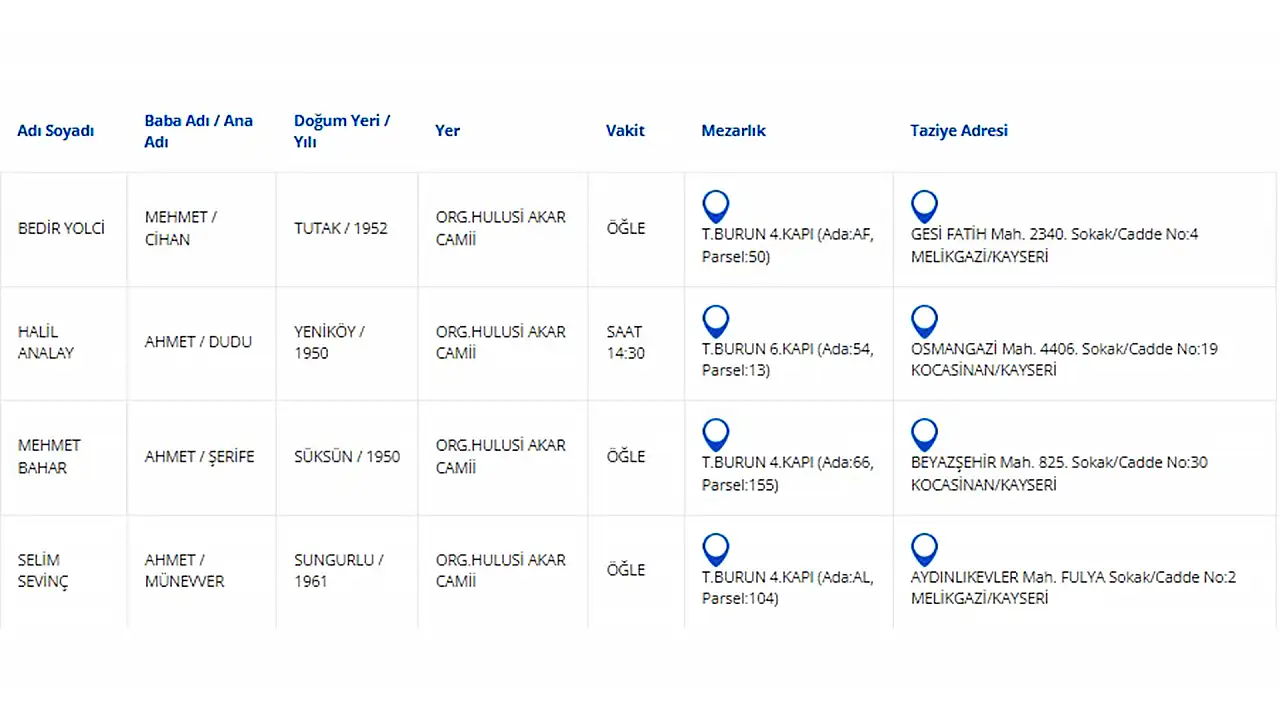Select the Baba Adı / Ana Adı header

click(x=198, y=131)
